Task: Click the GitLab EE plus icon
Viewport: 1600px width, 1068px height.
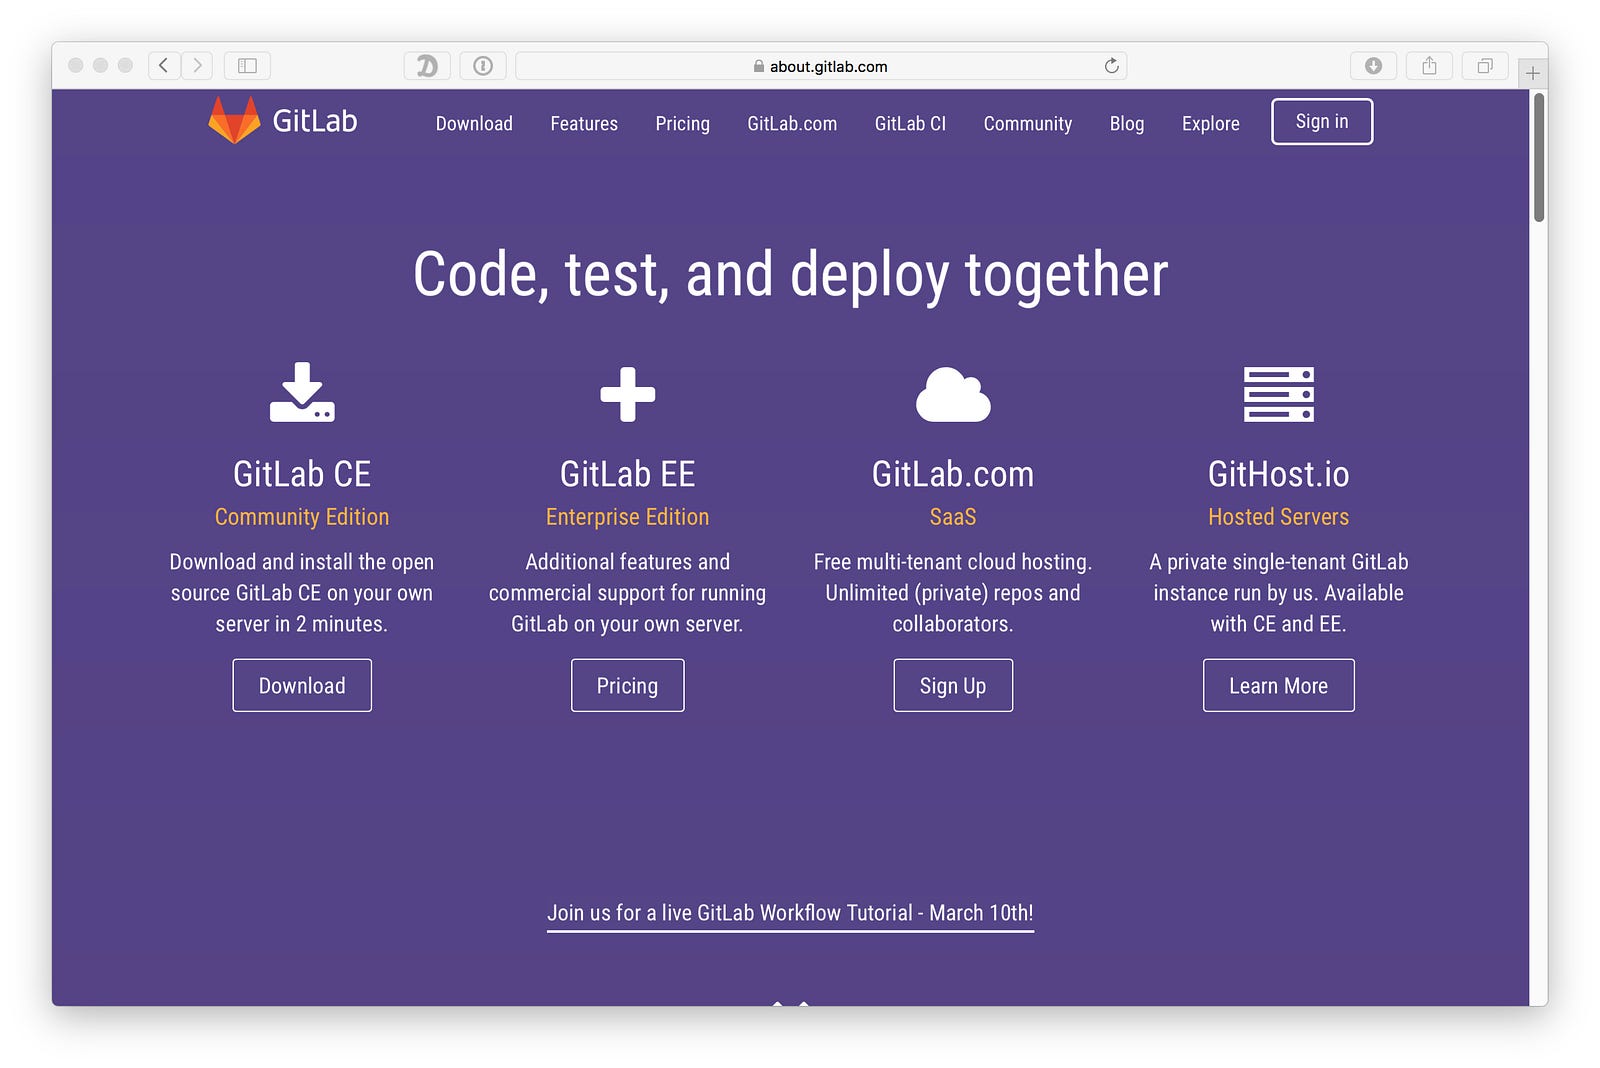Action: point(628,394)
